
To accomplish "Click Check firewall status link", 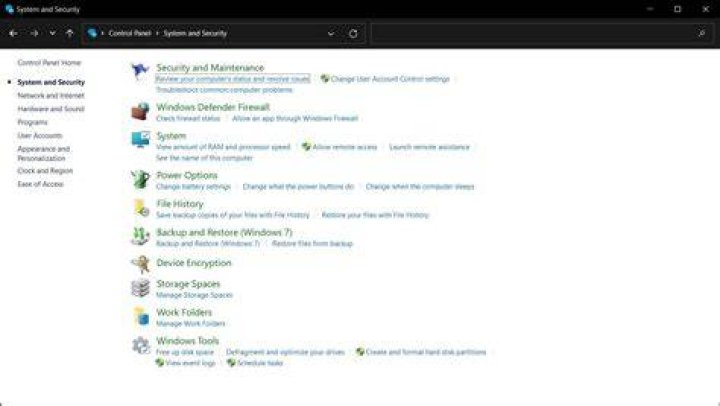I will point(188,118).
